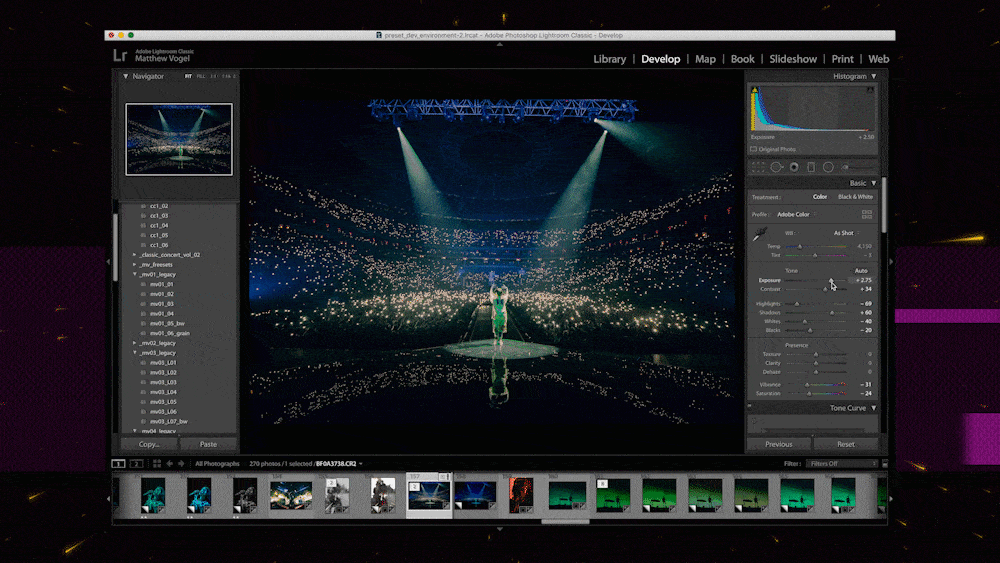
Task: Expand the _classic_concert_vol_02 preset folder
Action: pos(135,255)
